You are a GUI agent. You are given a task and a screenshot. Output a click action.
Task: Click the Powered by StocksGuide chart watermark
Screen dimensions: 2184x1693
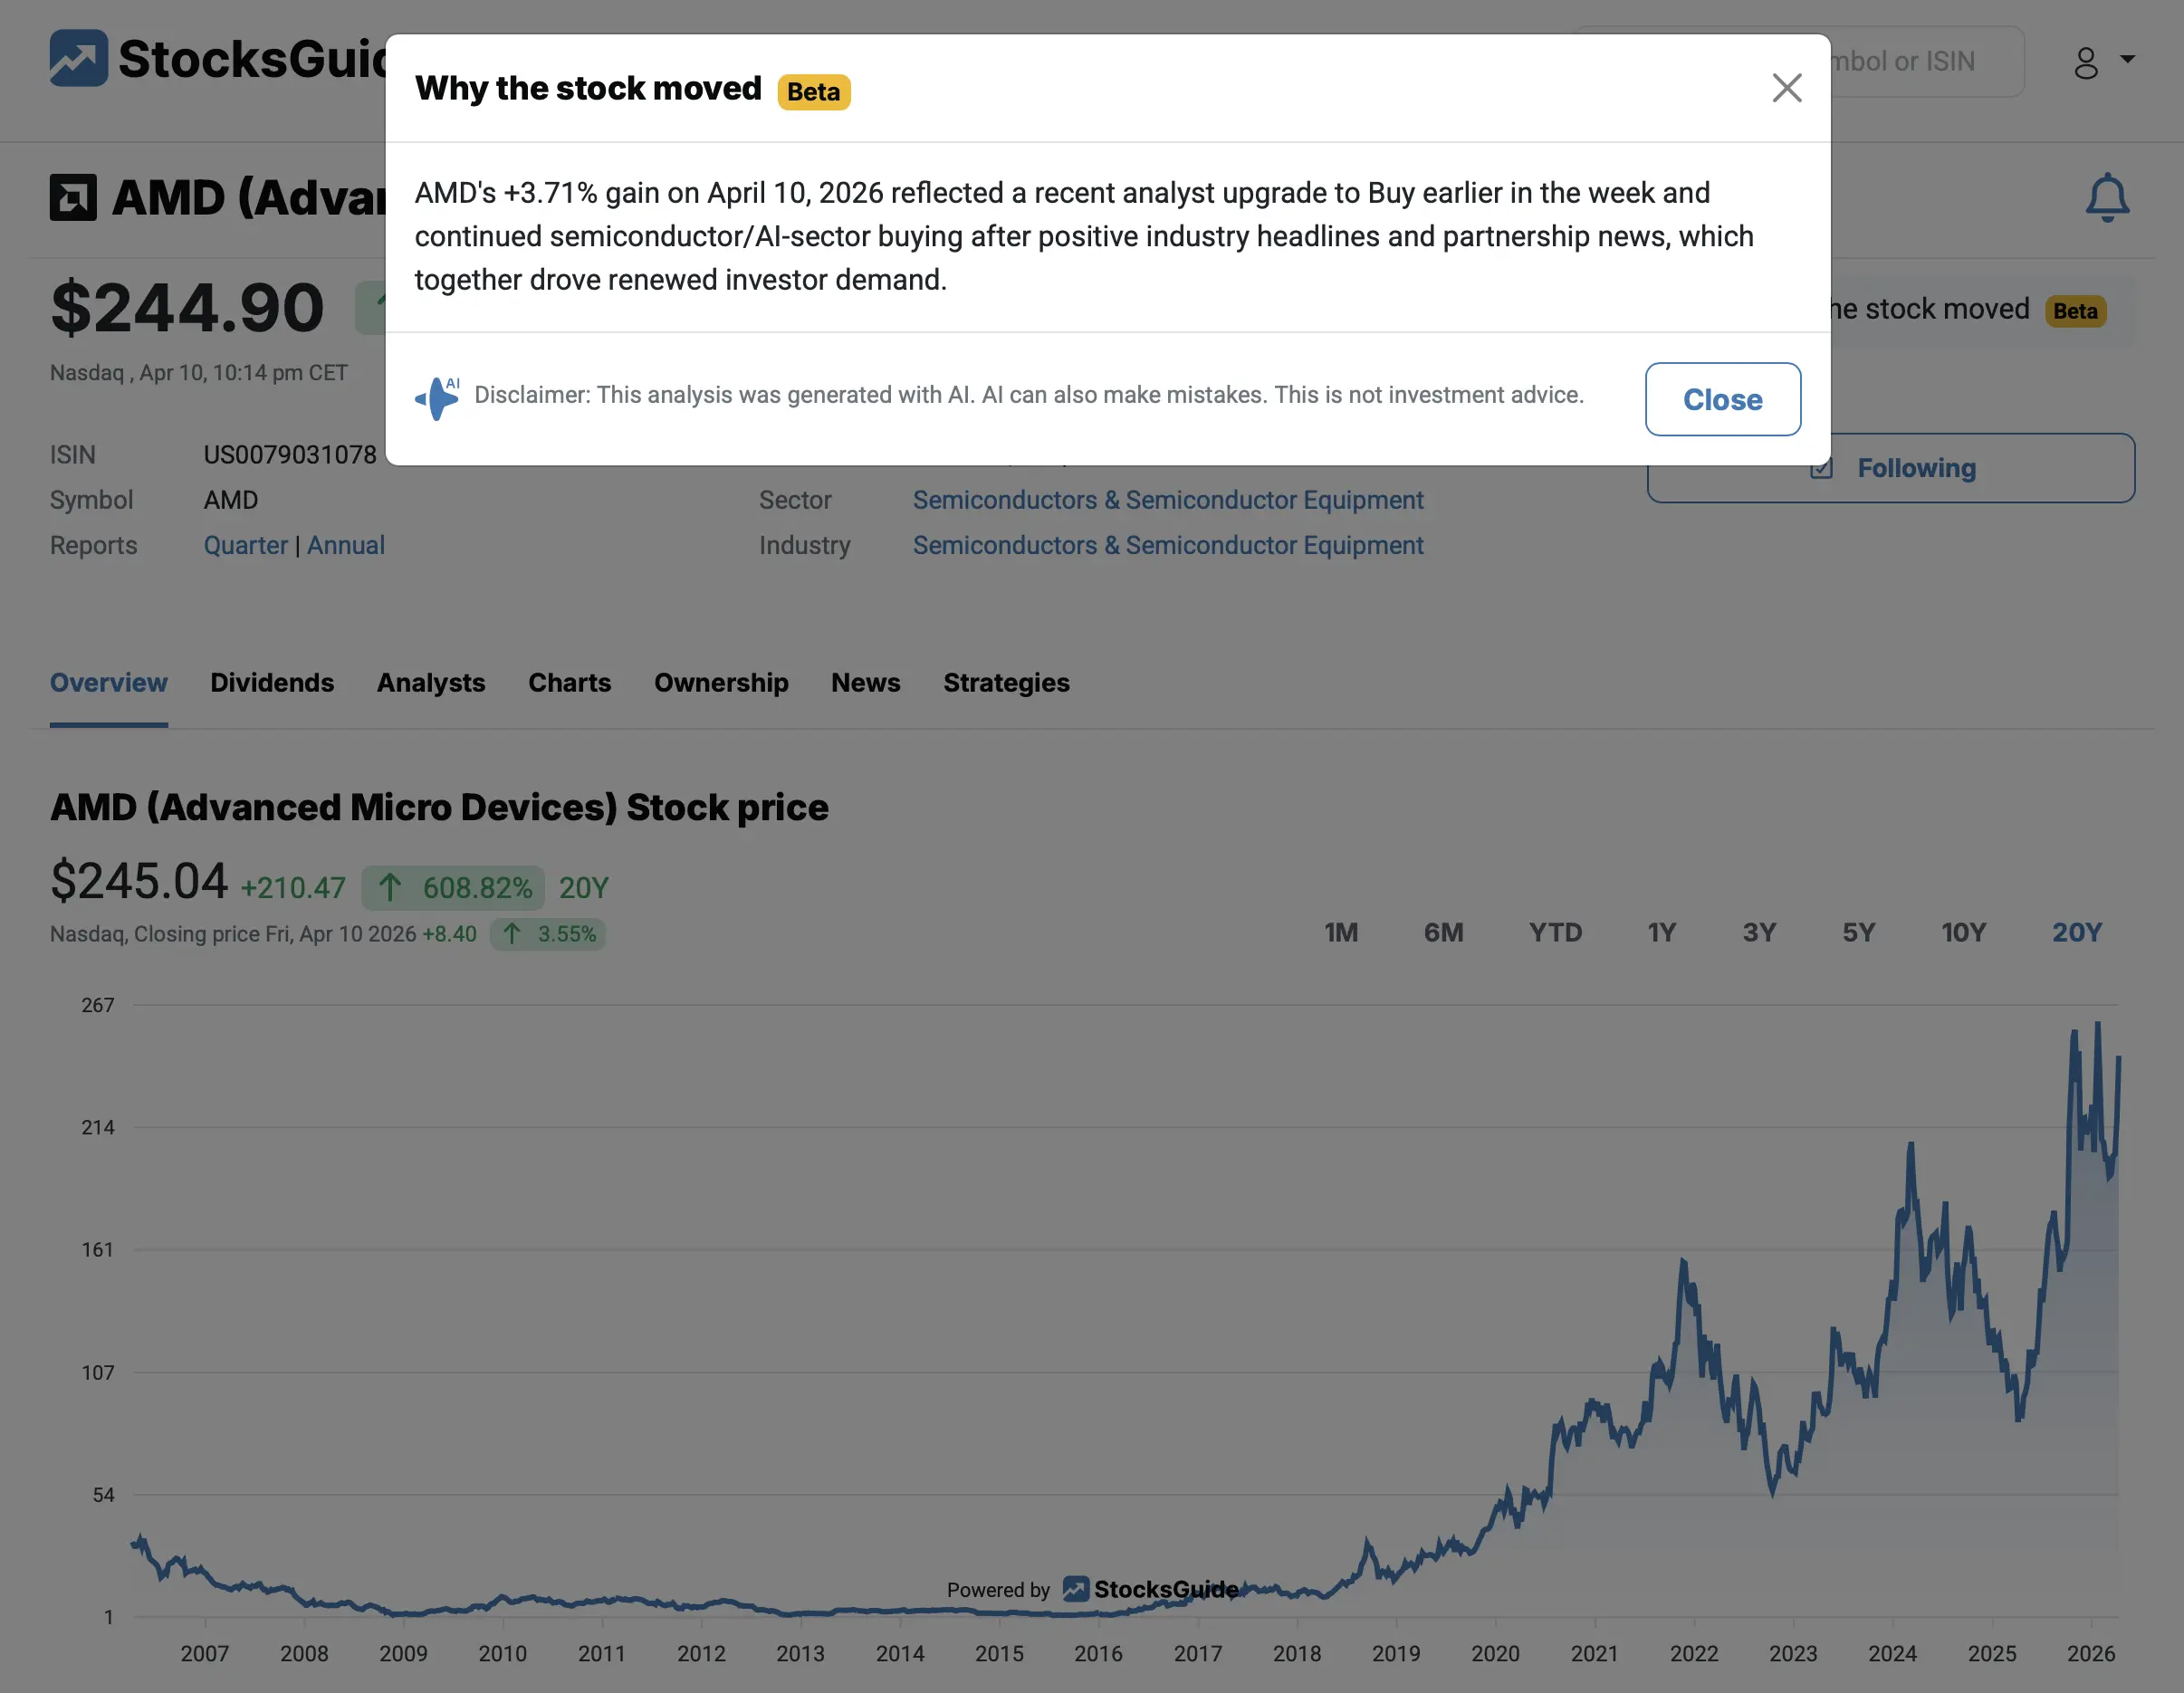[x=1092, y=1589]
